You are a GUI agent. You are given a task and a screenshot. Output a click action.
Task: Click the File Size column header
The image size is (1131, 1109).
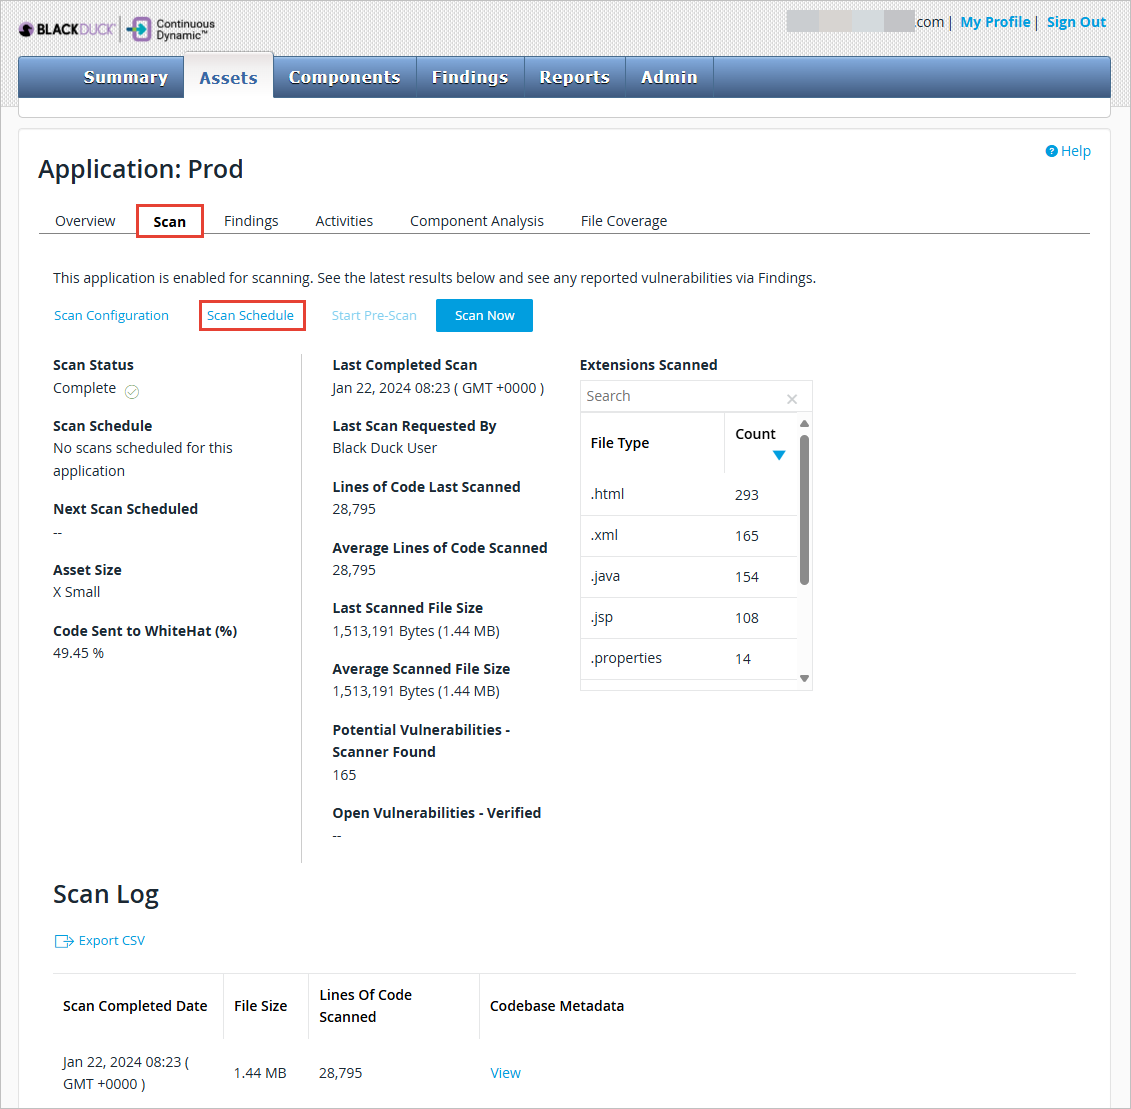point(260,1006)
